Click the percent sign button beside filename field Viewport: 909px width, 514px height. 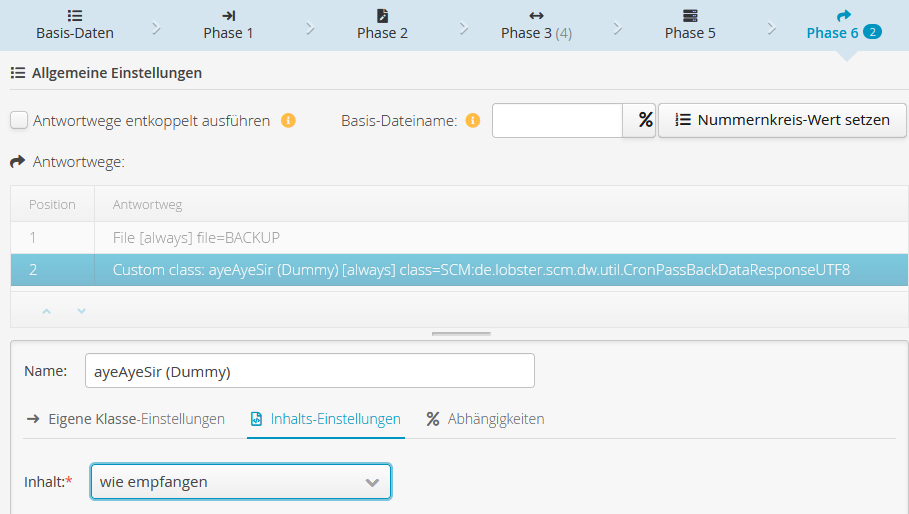645,120
